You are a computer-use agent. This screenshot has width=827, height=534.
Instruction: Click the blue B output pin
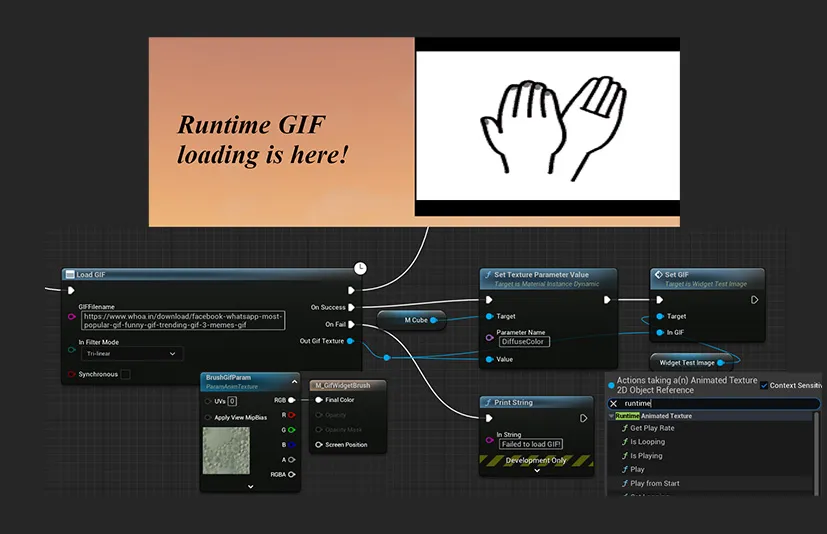pyautogui.click(x=292, y=445)
